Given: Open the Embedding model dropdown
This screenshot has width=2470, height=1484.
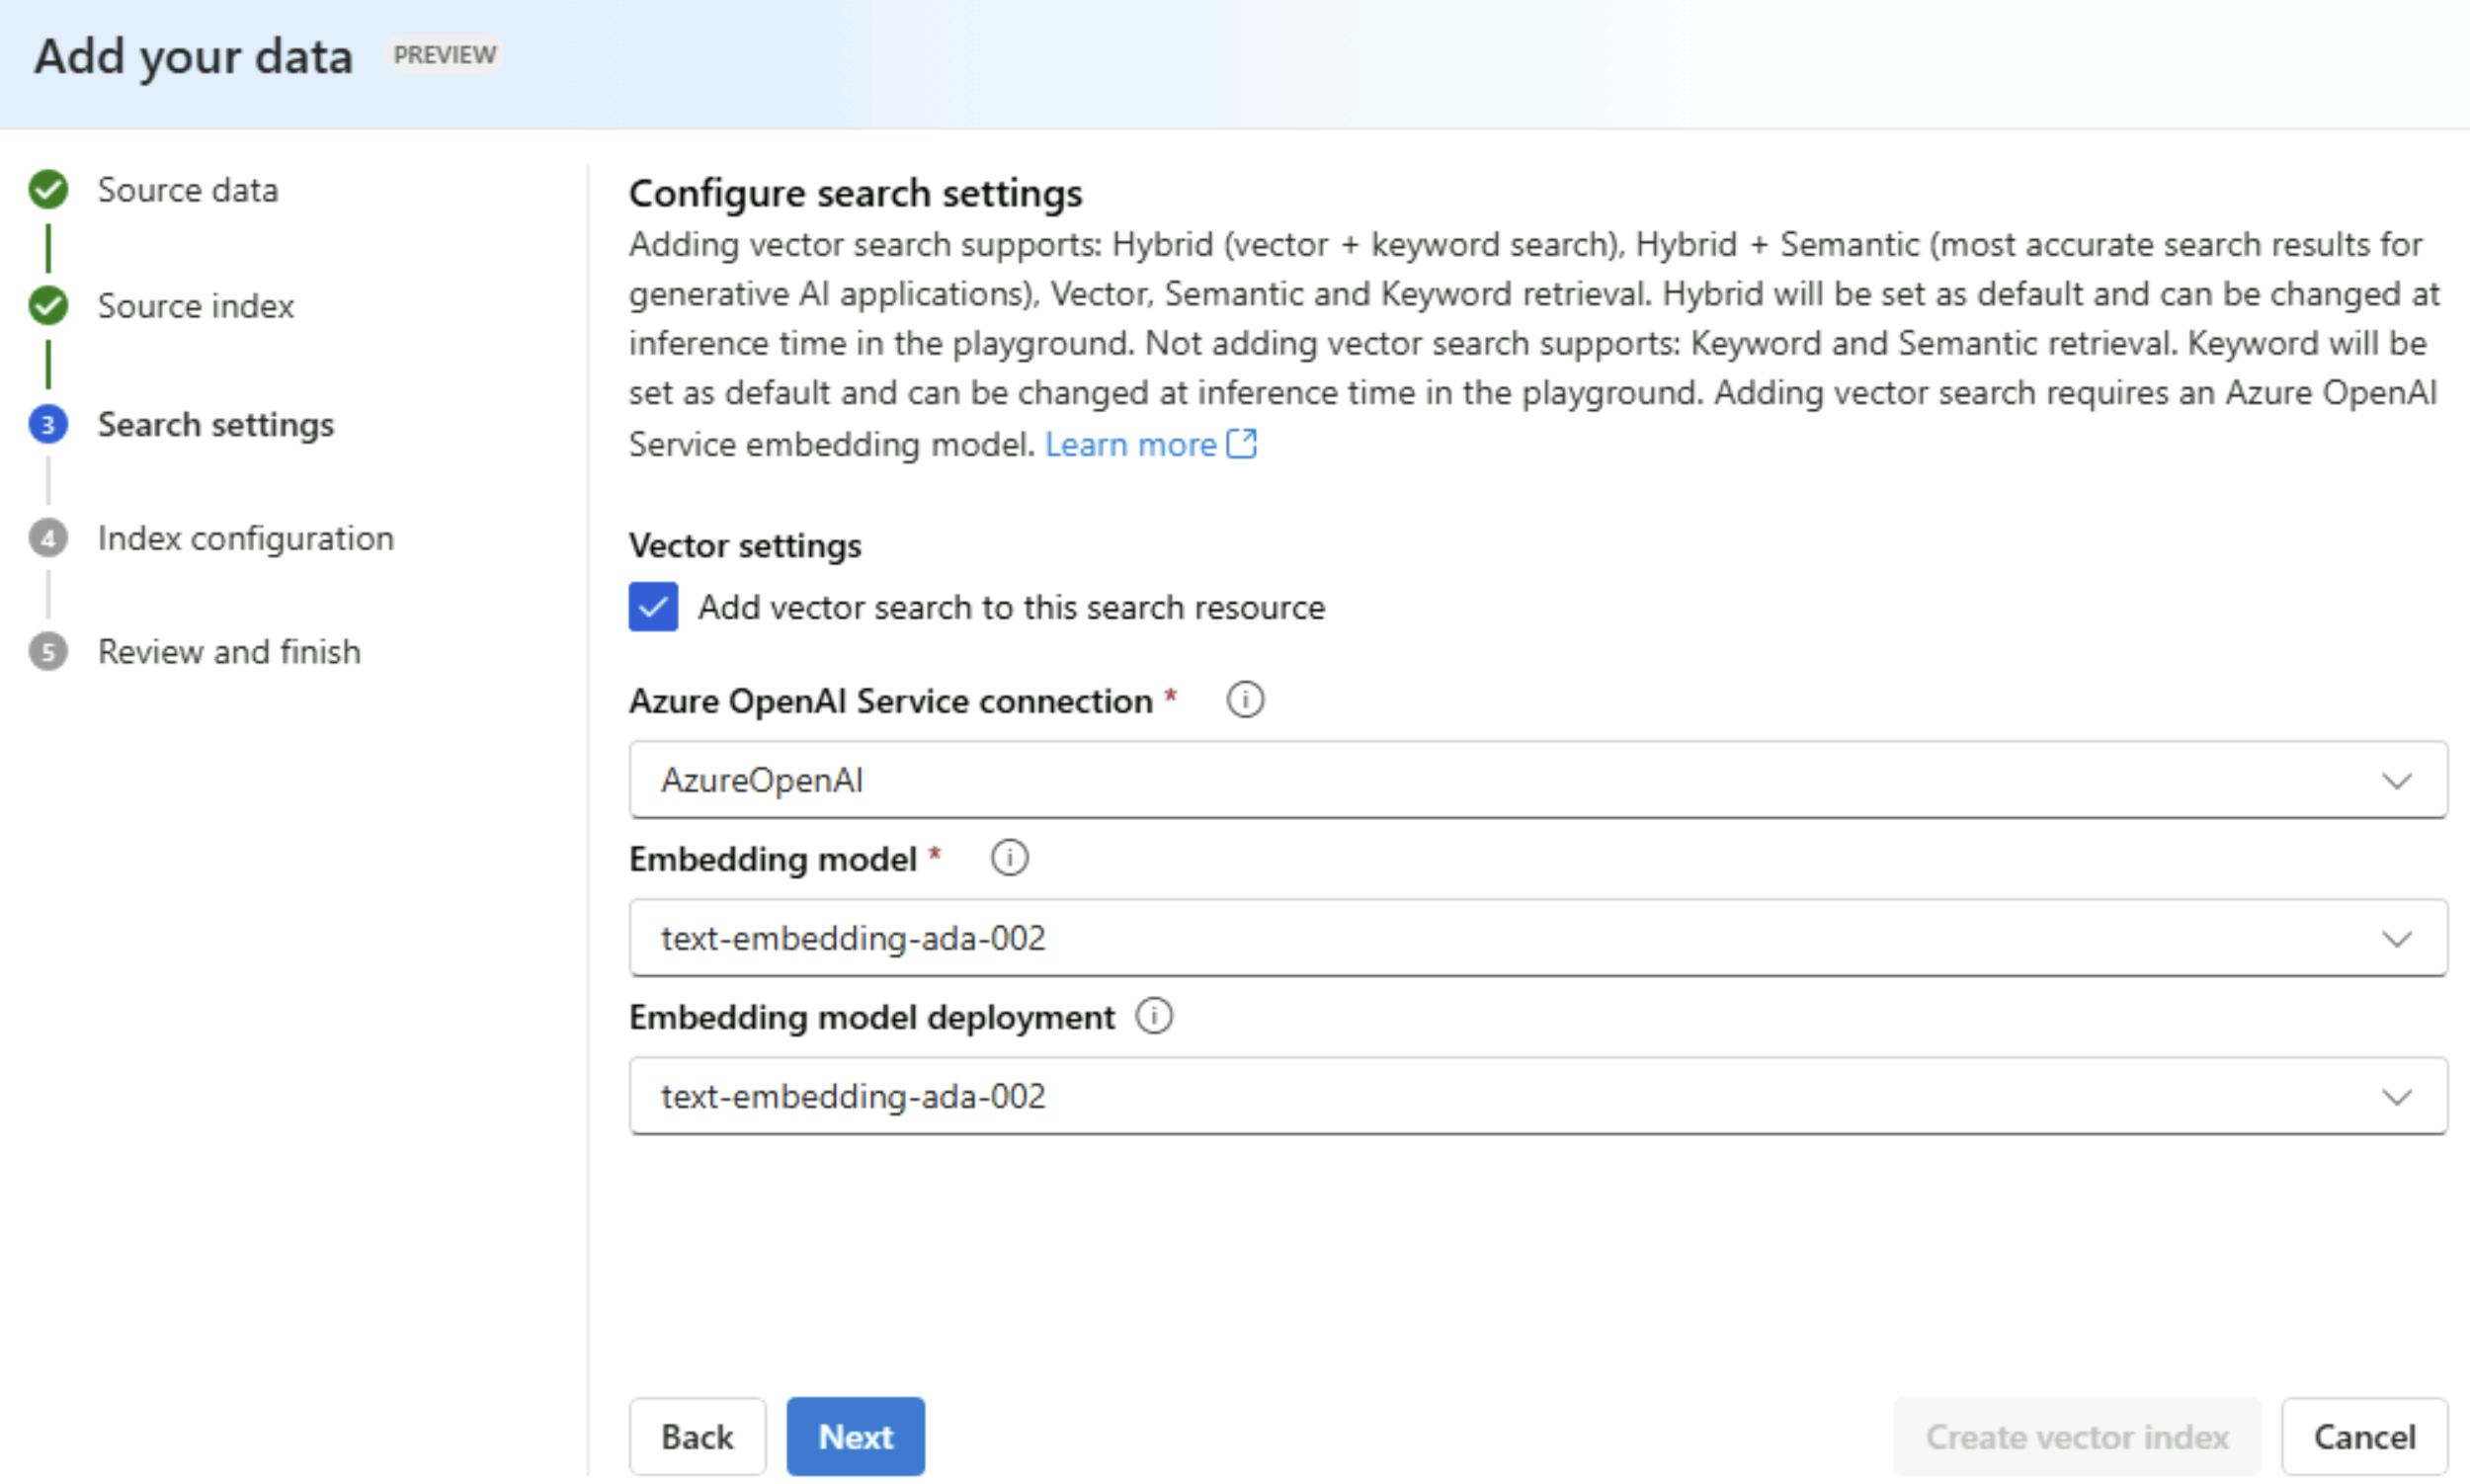Looking at the screenshot, I should click(1538, 937).
